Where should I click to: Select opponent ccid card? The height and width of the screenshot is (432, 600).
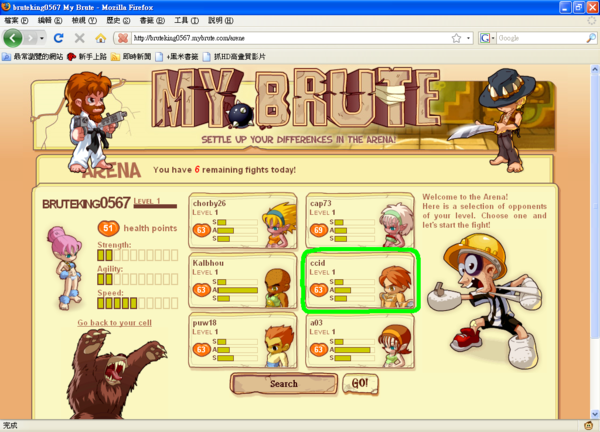(360, 280)
